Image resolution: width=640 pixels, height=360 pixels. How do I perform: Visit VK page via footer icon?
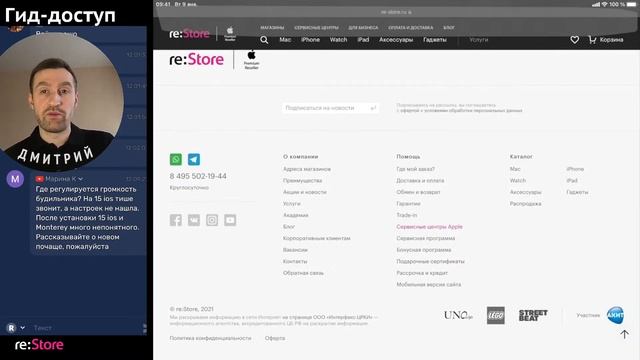click(x=194, y=220)
